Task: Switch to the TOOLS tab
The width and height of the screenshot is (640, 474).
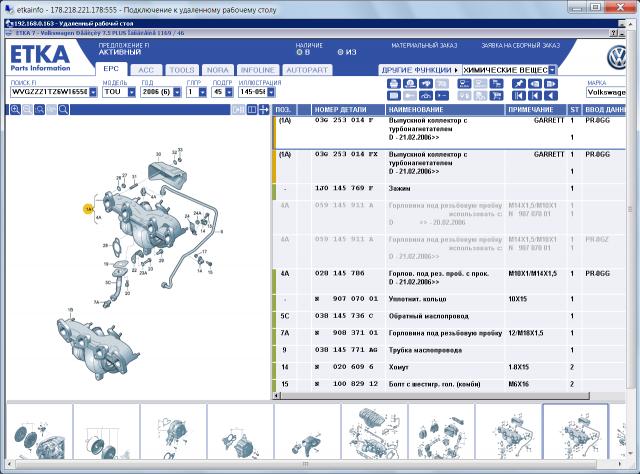Action: 182,70
